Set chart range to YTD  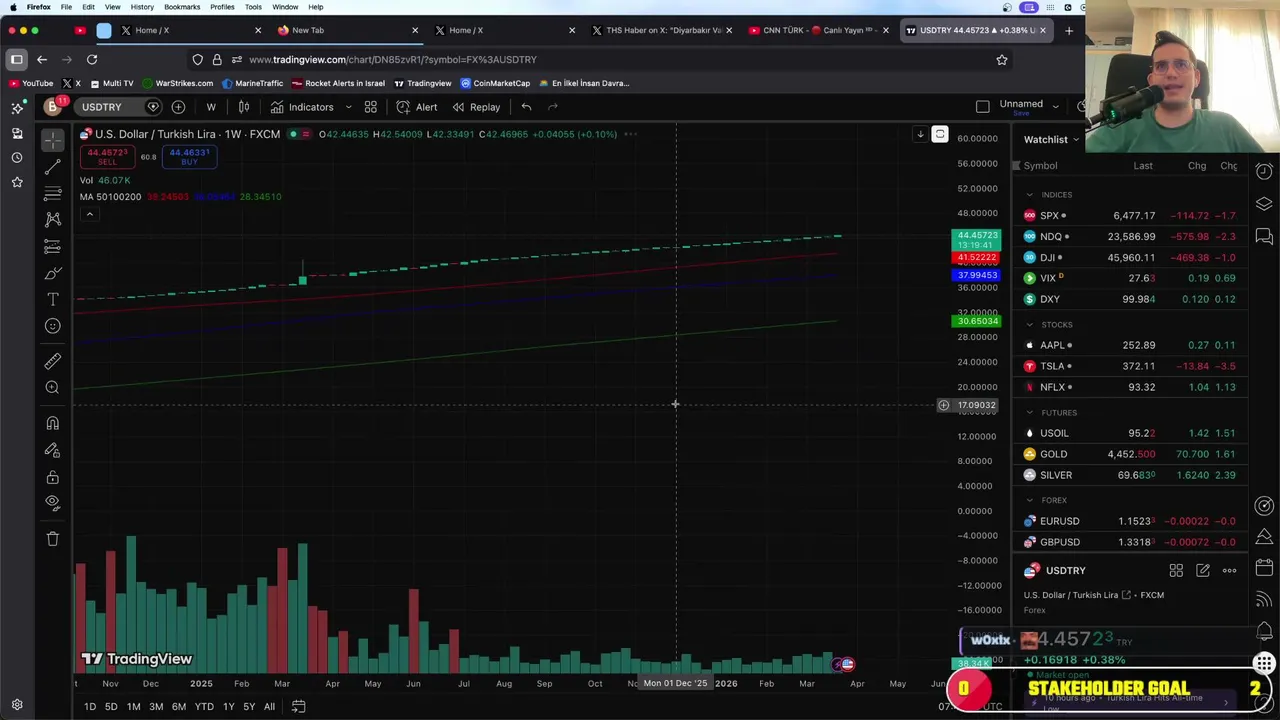[204, 707]
